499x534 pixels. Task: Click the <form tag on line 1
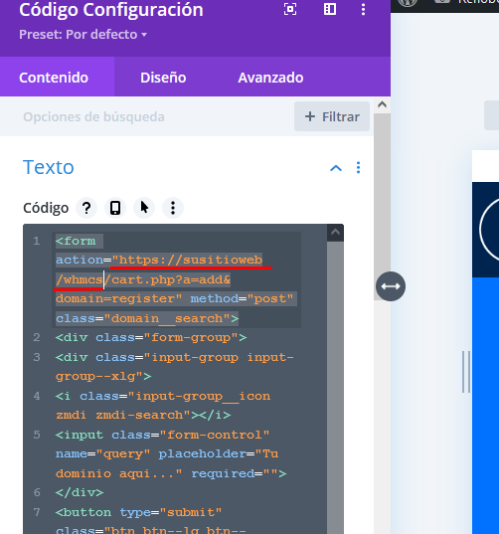click(76, 241)
